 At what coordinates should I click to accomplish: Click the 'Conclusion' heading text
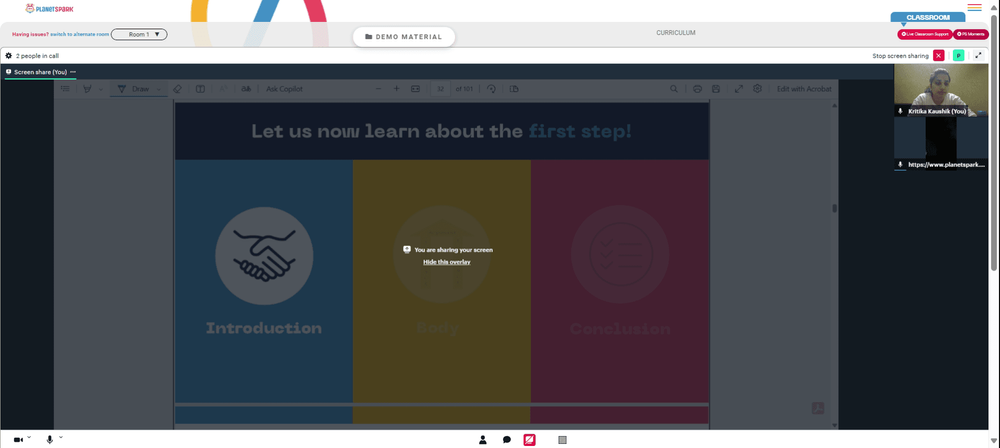click(x=620, y=329)
